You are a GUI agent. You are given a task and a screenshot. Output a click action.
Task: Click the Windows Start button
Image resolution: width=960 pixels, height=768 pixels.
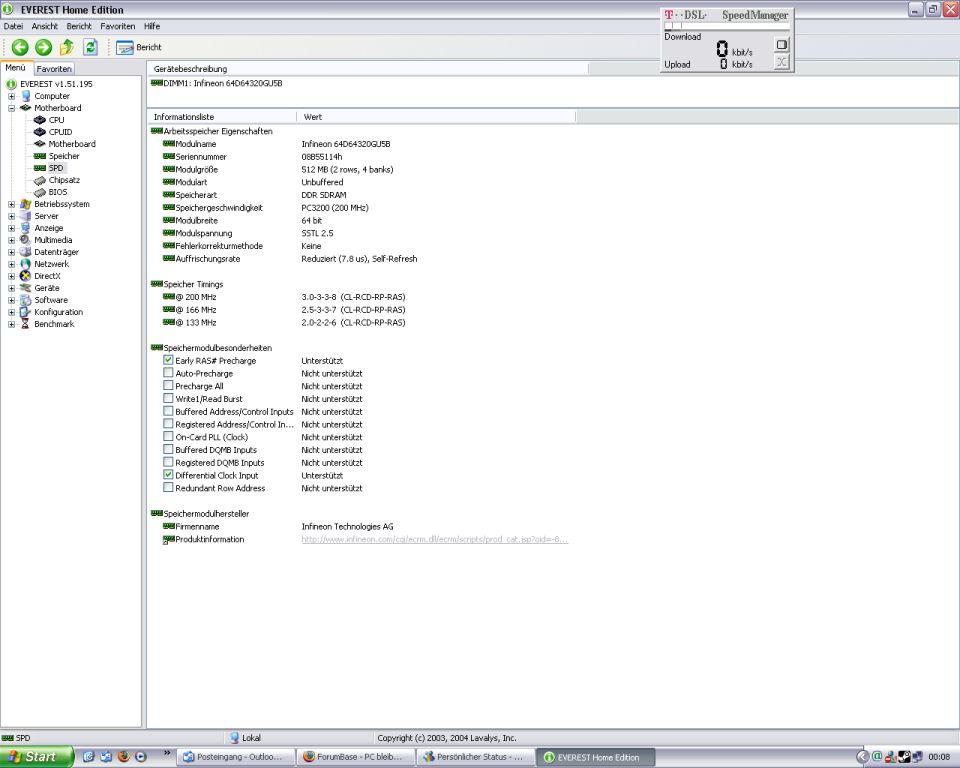coord(36,757)
